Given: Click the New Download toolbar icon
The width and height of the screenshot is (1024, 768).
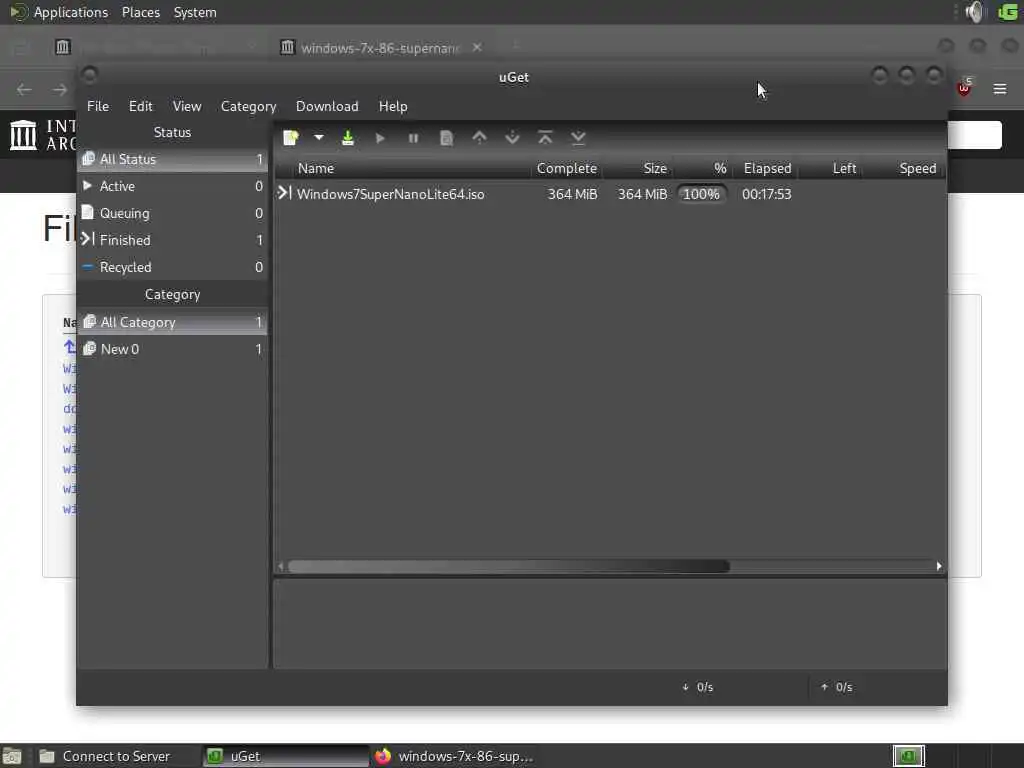Looking at the screenshot, I should (291, 138).
